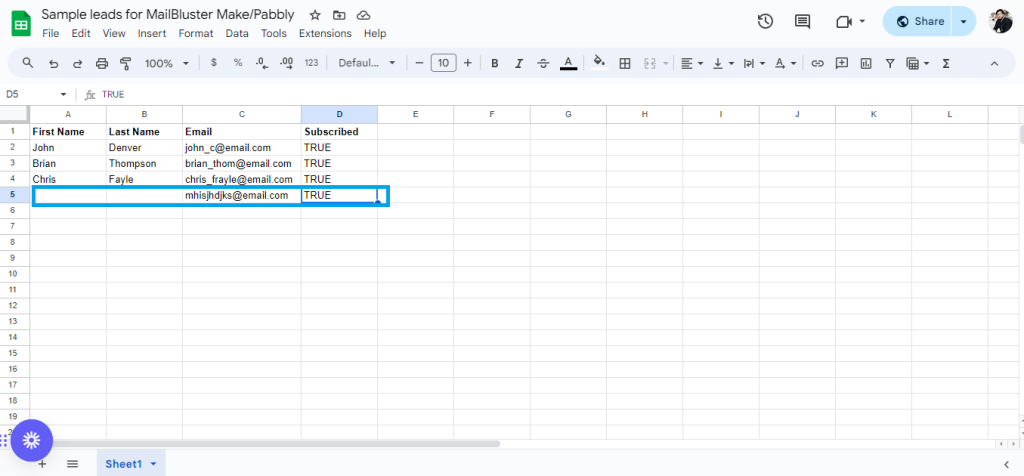Viewport: 1024px width, 476px height.
Task: Open the Insert menu
Action: coord(152,33)
